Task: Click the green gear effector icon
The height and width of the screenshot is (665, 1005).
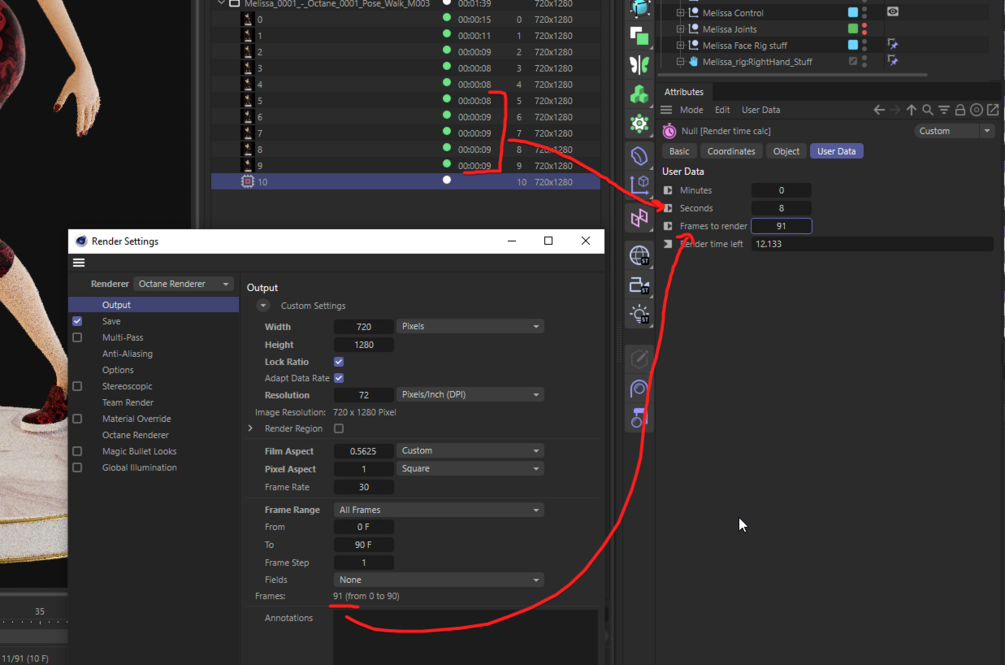Action: [x=639, y=124]
